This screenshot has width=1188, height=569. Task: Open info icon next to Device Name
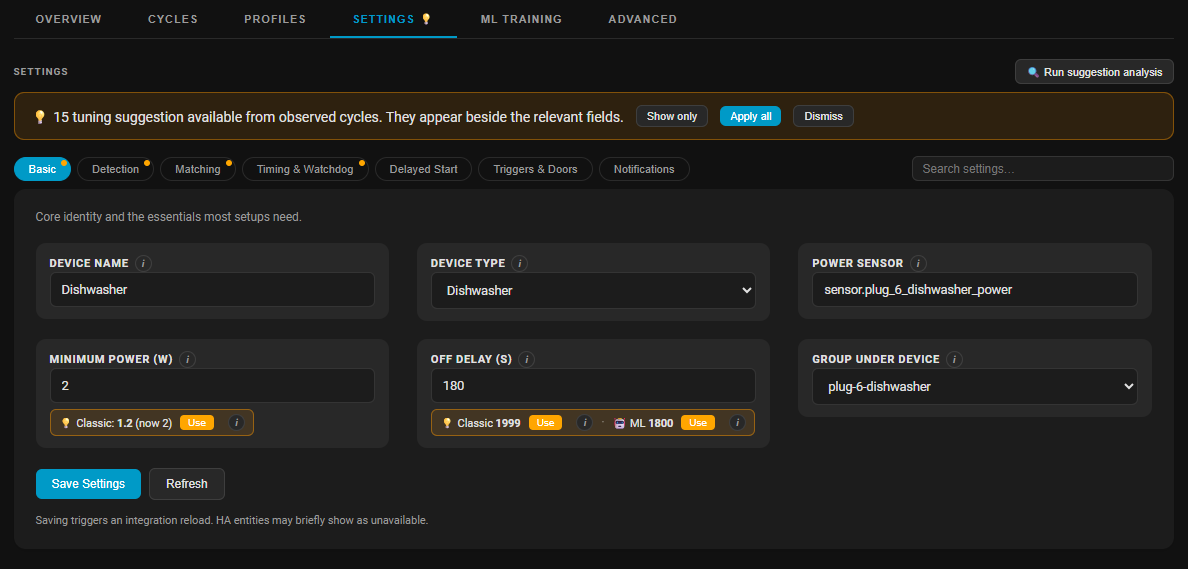[144, 264]
